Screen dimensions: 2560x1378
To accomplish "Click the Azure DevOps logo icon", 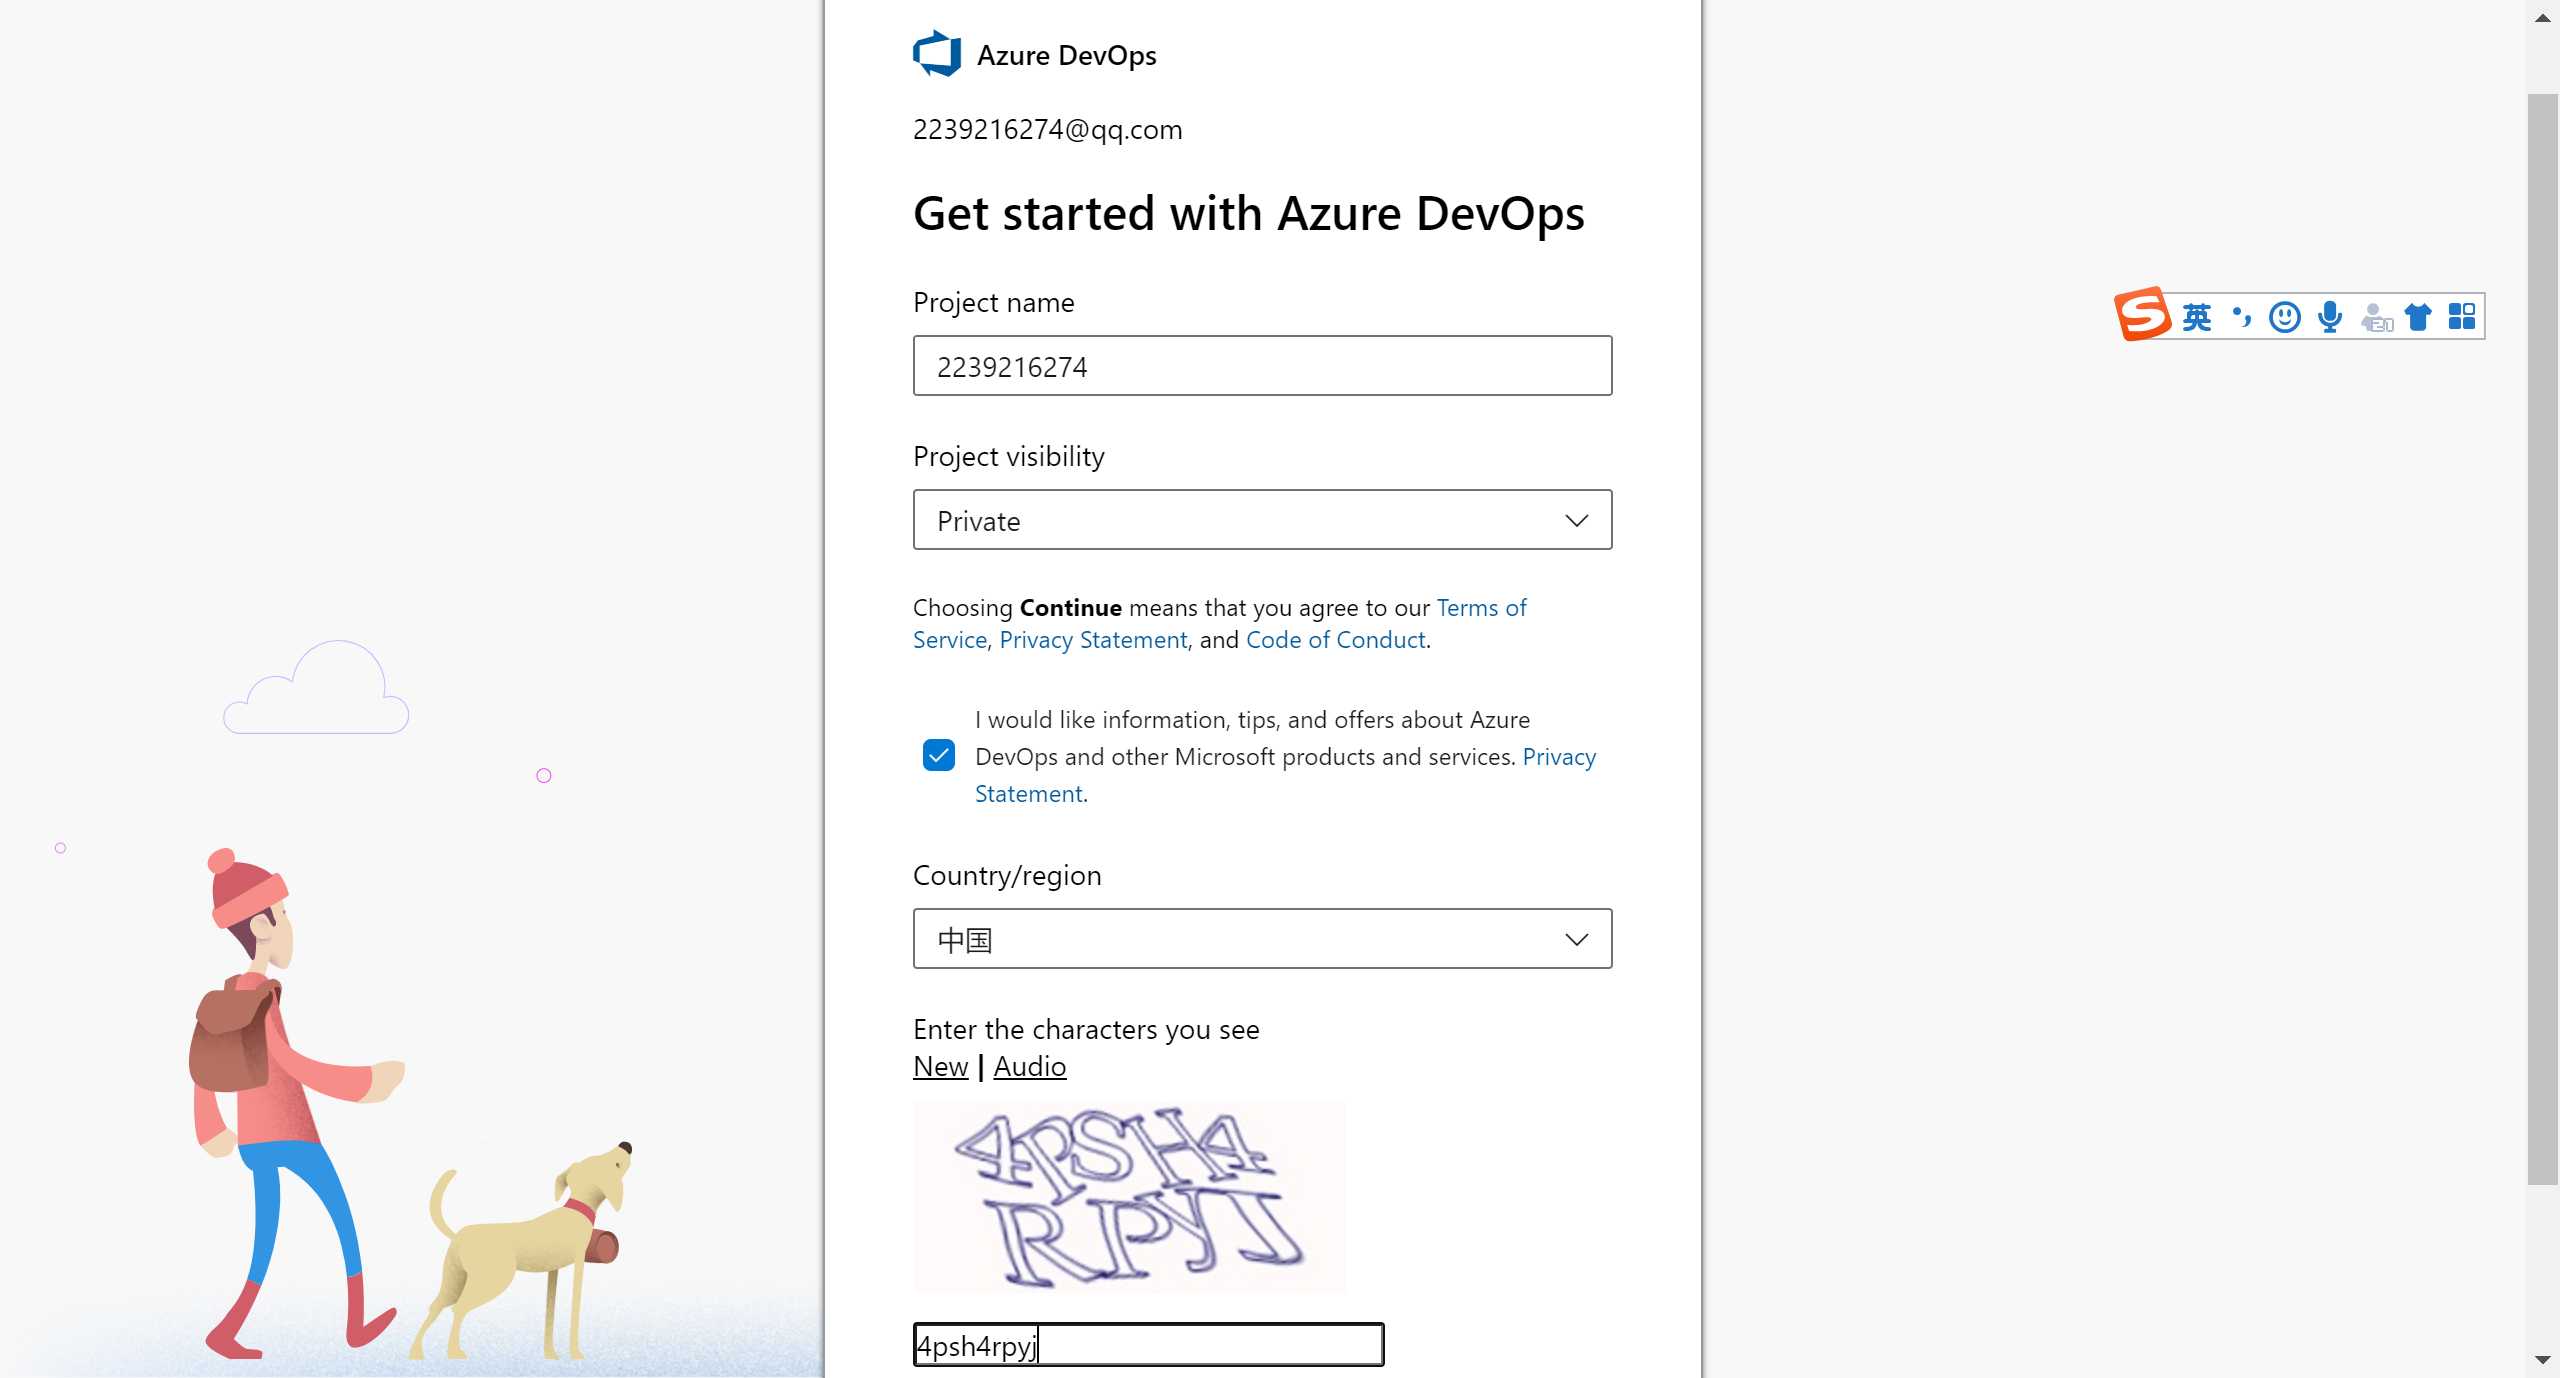I will pos(937,54).
